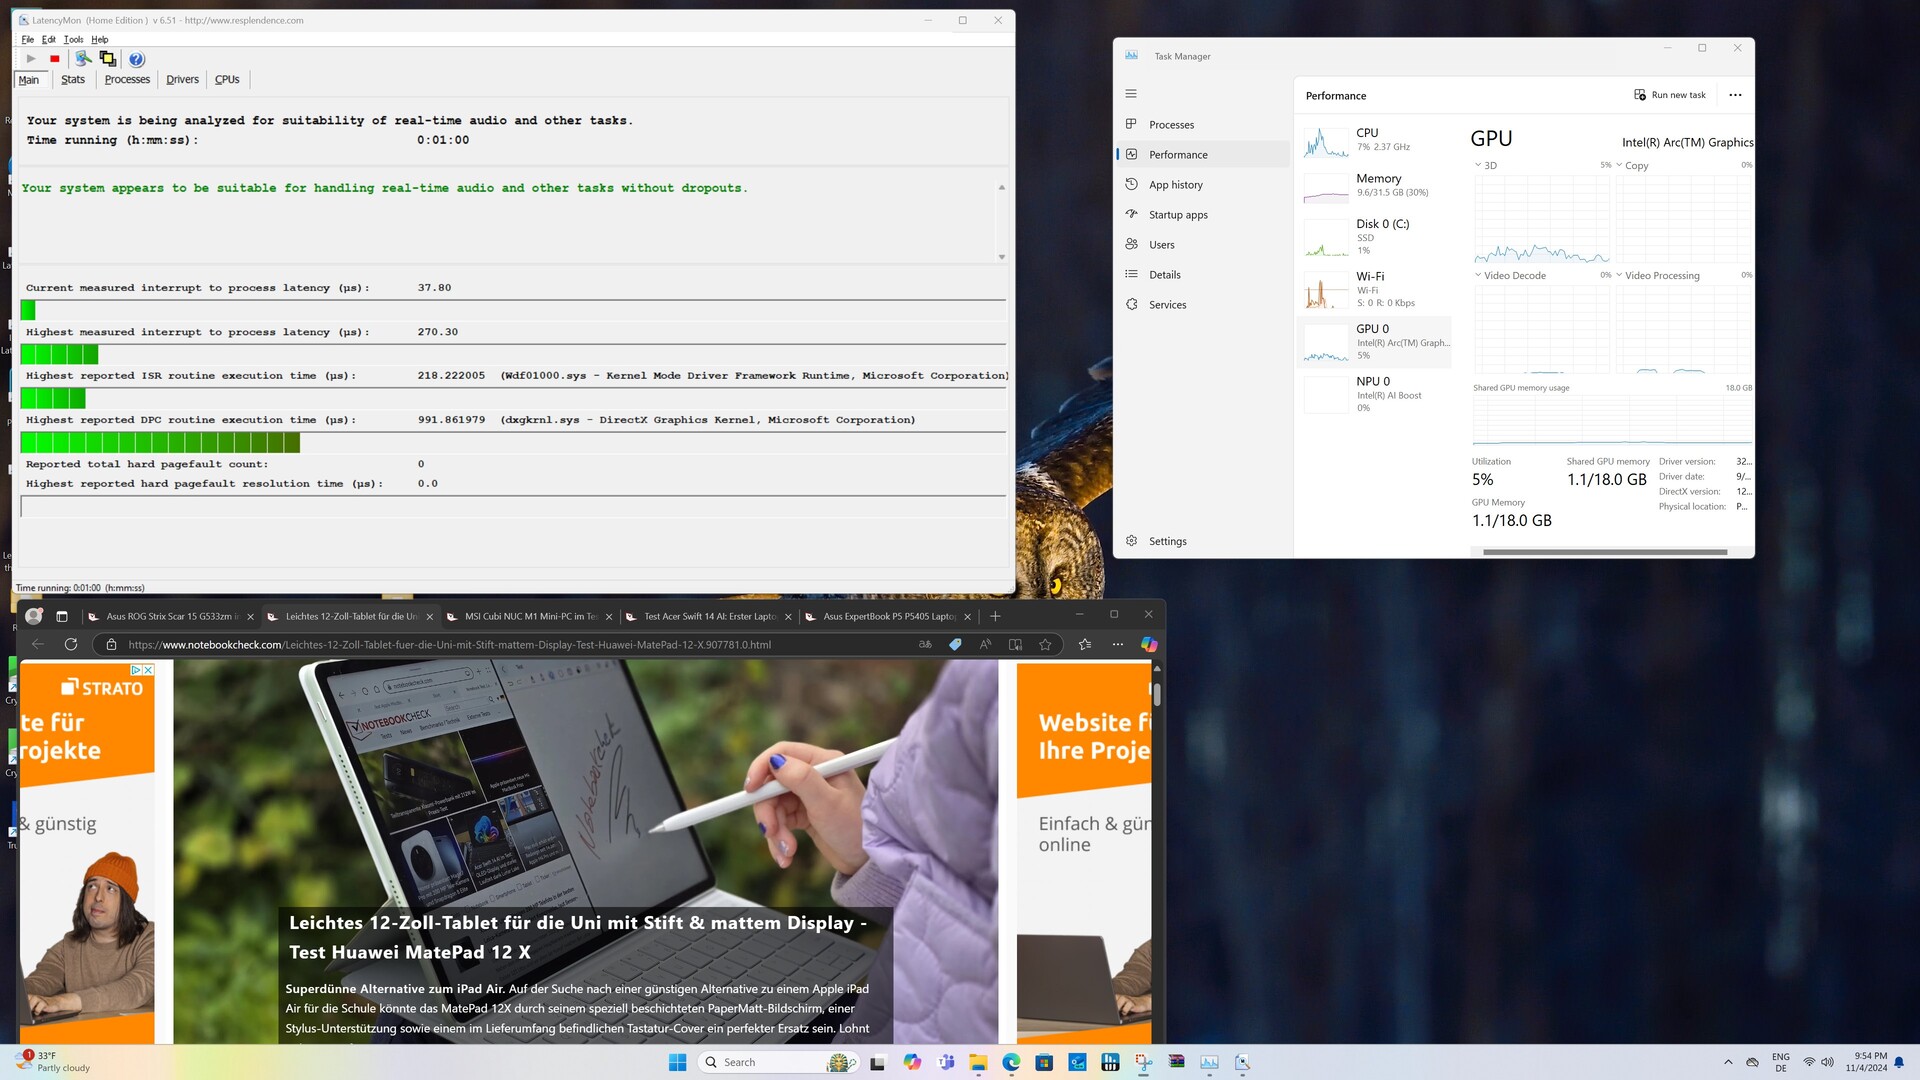Add page to favorites with star icon

pyautogui.click(x=1046, y=645)
